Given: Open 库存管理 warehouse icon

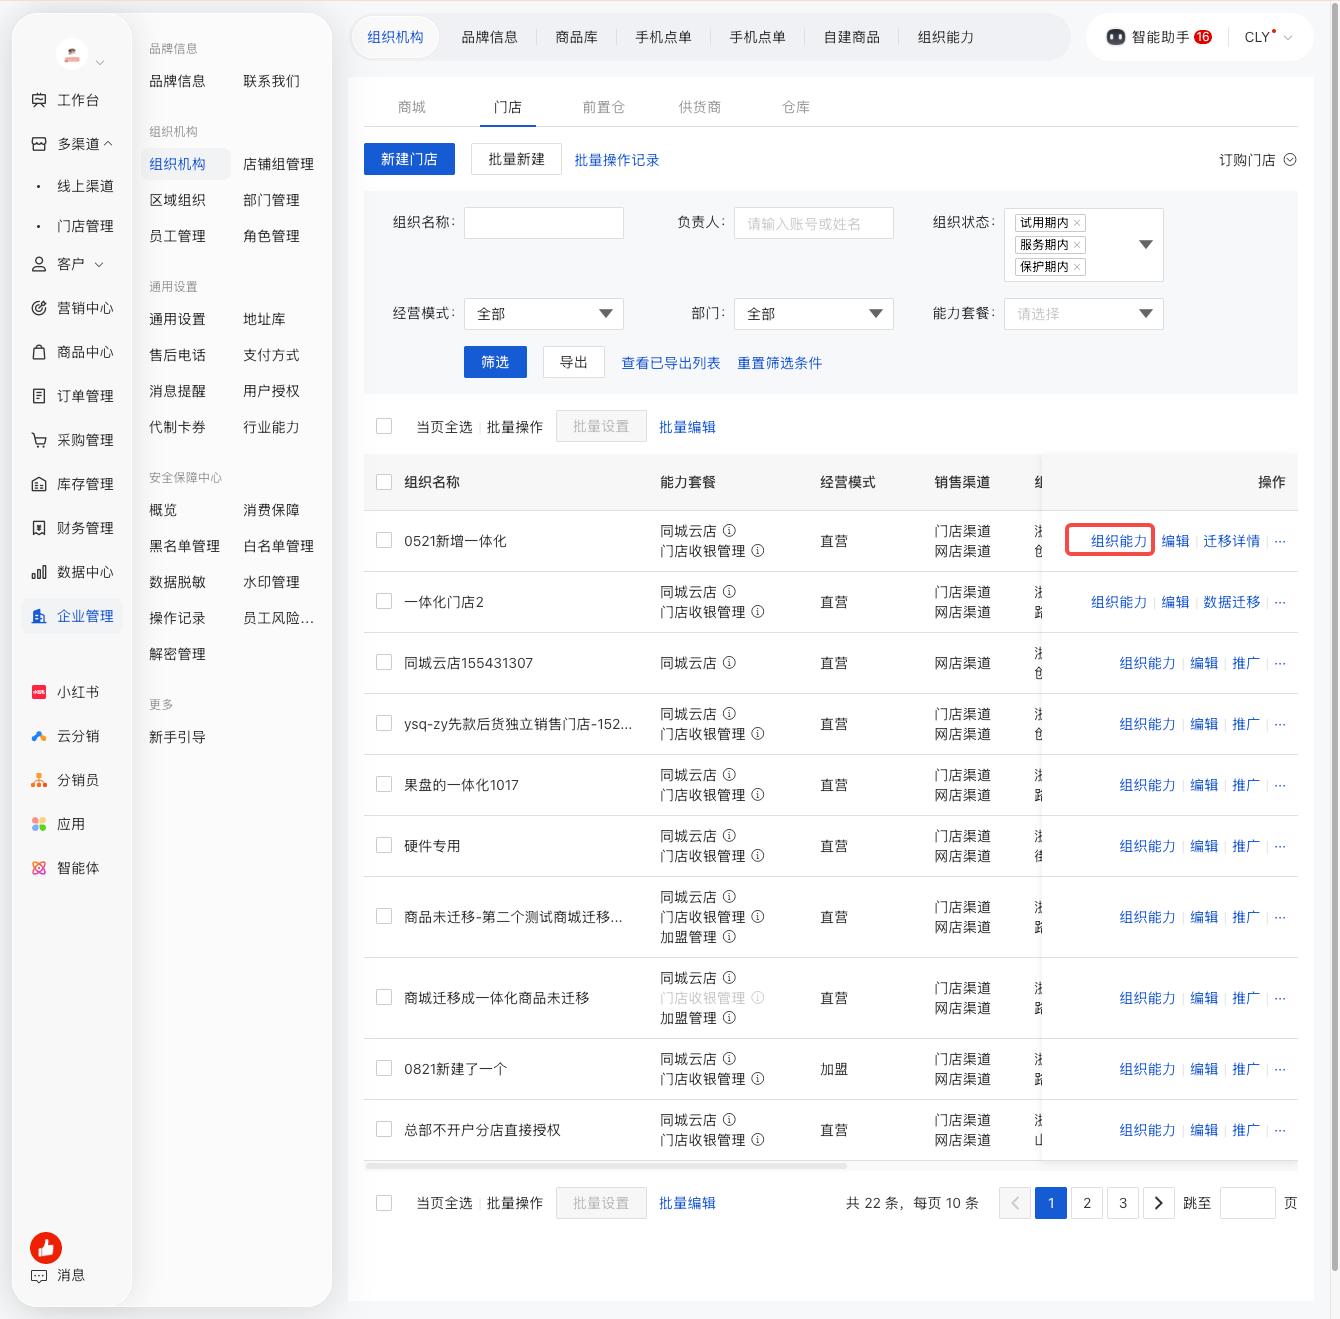Looking at the screenshot, I should [x=39, y=484].
